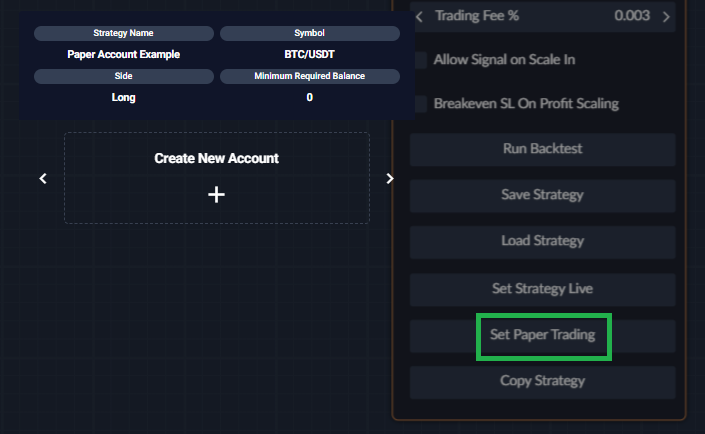
Task: Click Create New Account heading
Action: tap(216, 158)
